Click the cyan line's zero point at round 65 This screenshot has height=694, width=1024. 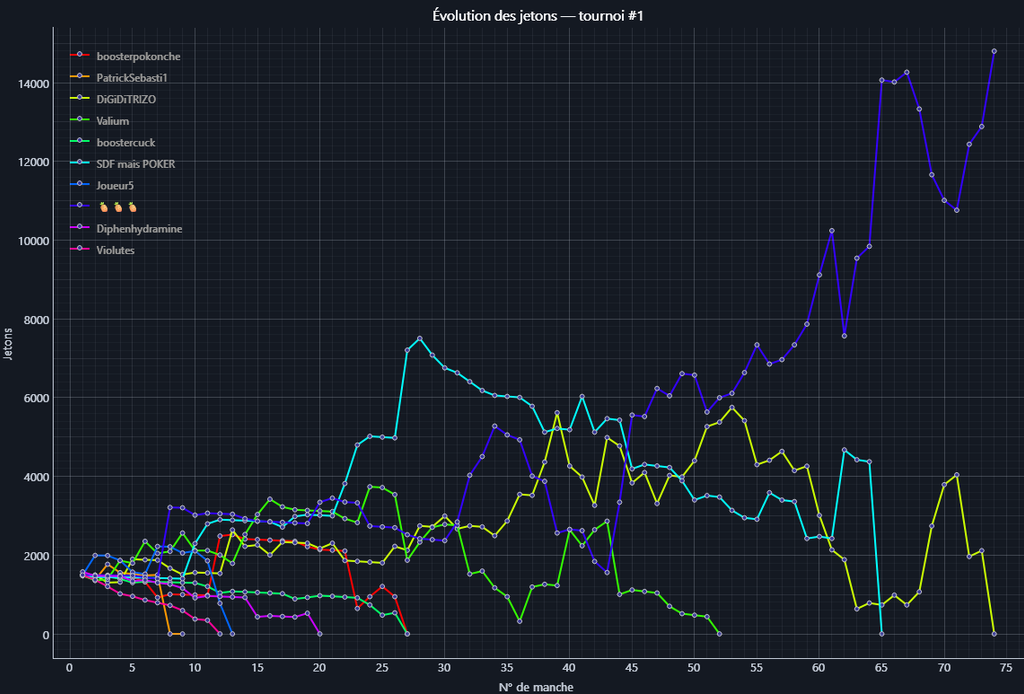tap(881, 633)
